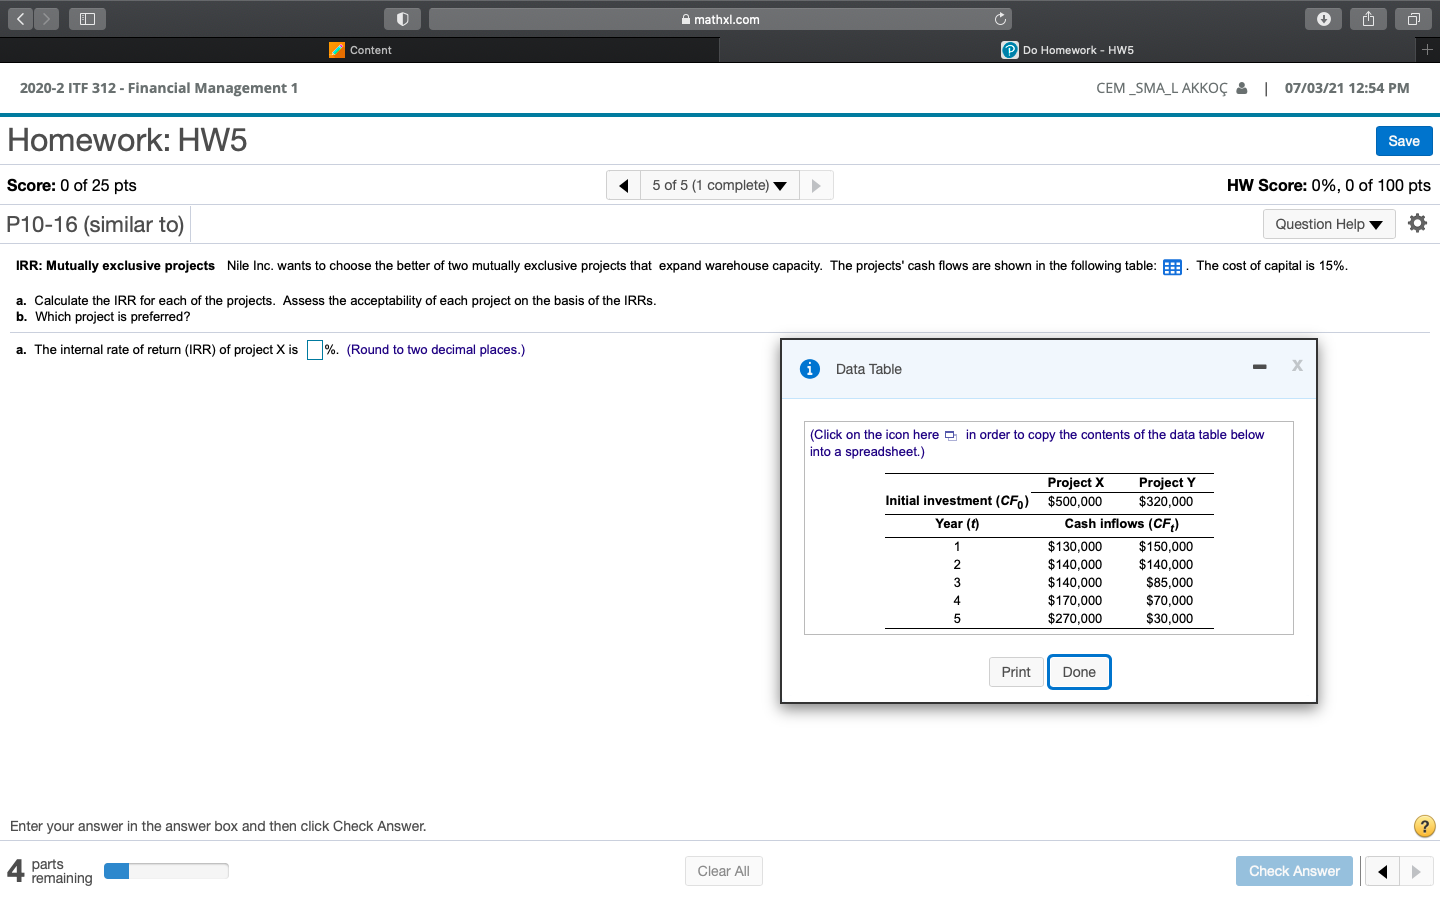Click the user profile icon next to CEM _SMA_L AKKOÇ
The image size is (1440, 900).
pos(1244,88)
